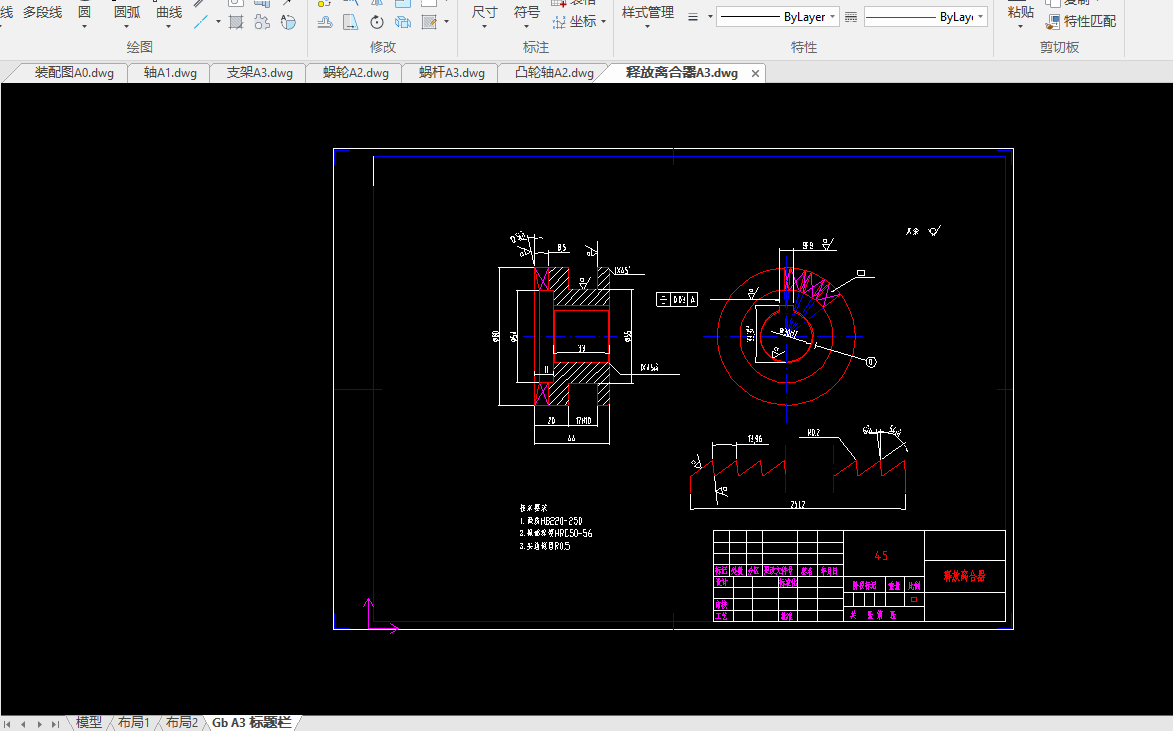
Task: Click the puzzle-shaped block tool icon
Action: (x=262, y=22)
